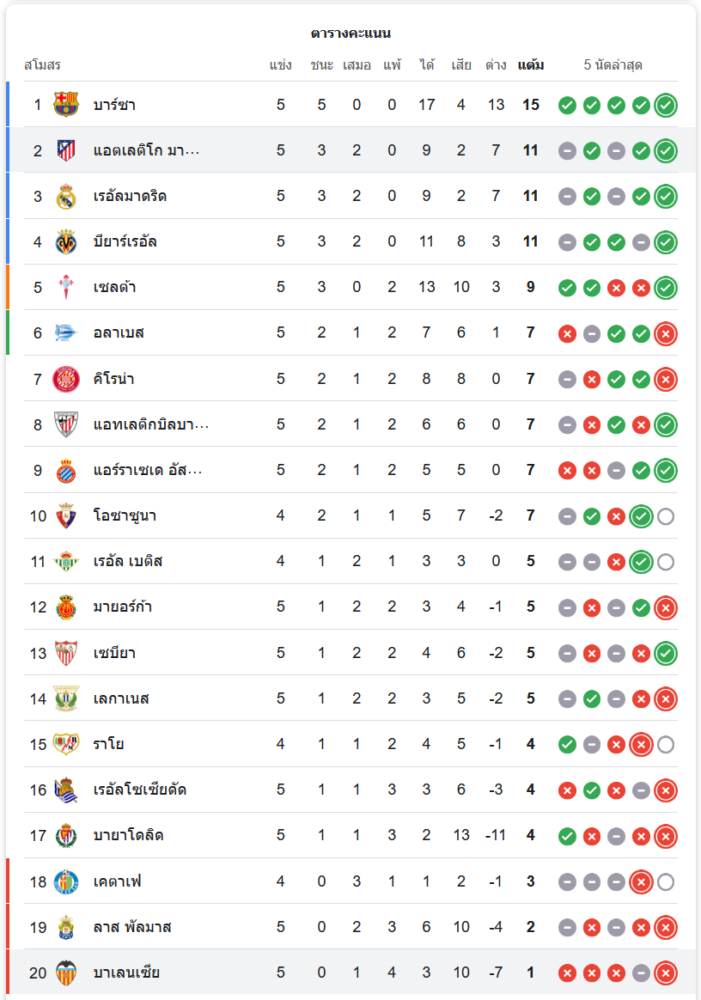The image size is (701, 1000).
Task: Click Osasuna's empty upcoming match circle
Action: (x=666, y=516)
